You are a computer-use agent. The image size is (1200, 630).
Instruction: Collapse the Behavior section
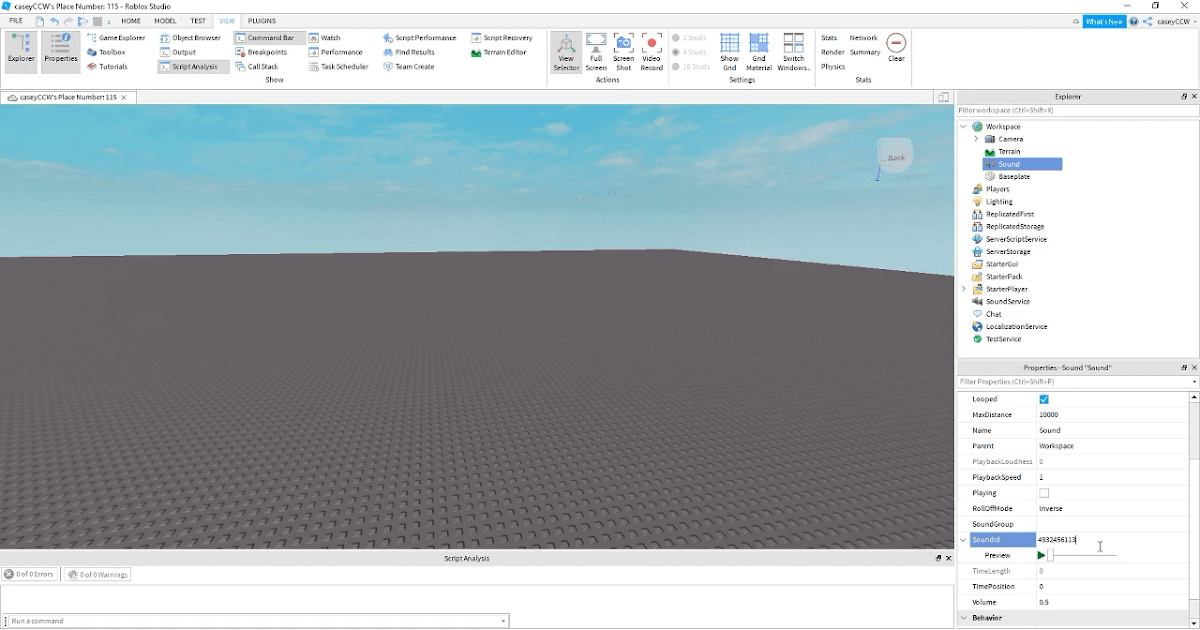964,618
